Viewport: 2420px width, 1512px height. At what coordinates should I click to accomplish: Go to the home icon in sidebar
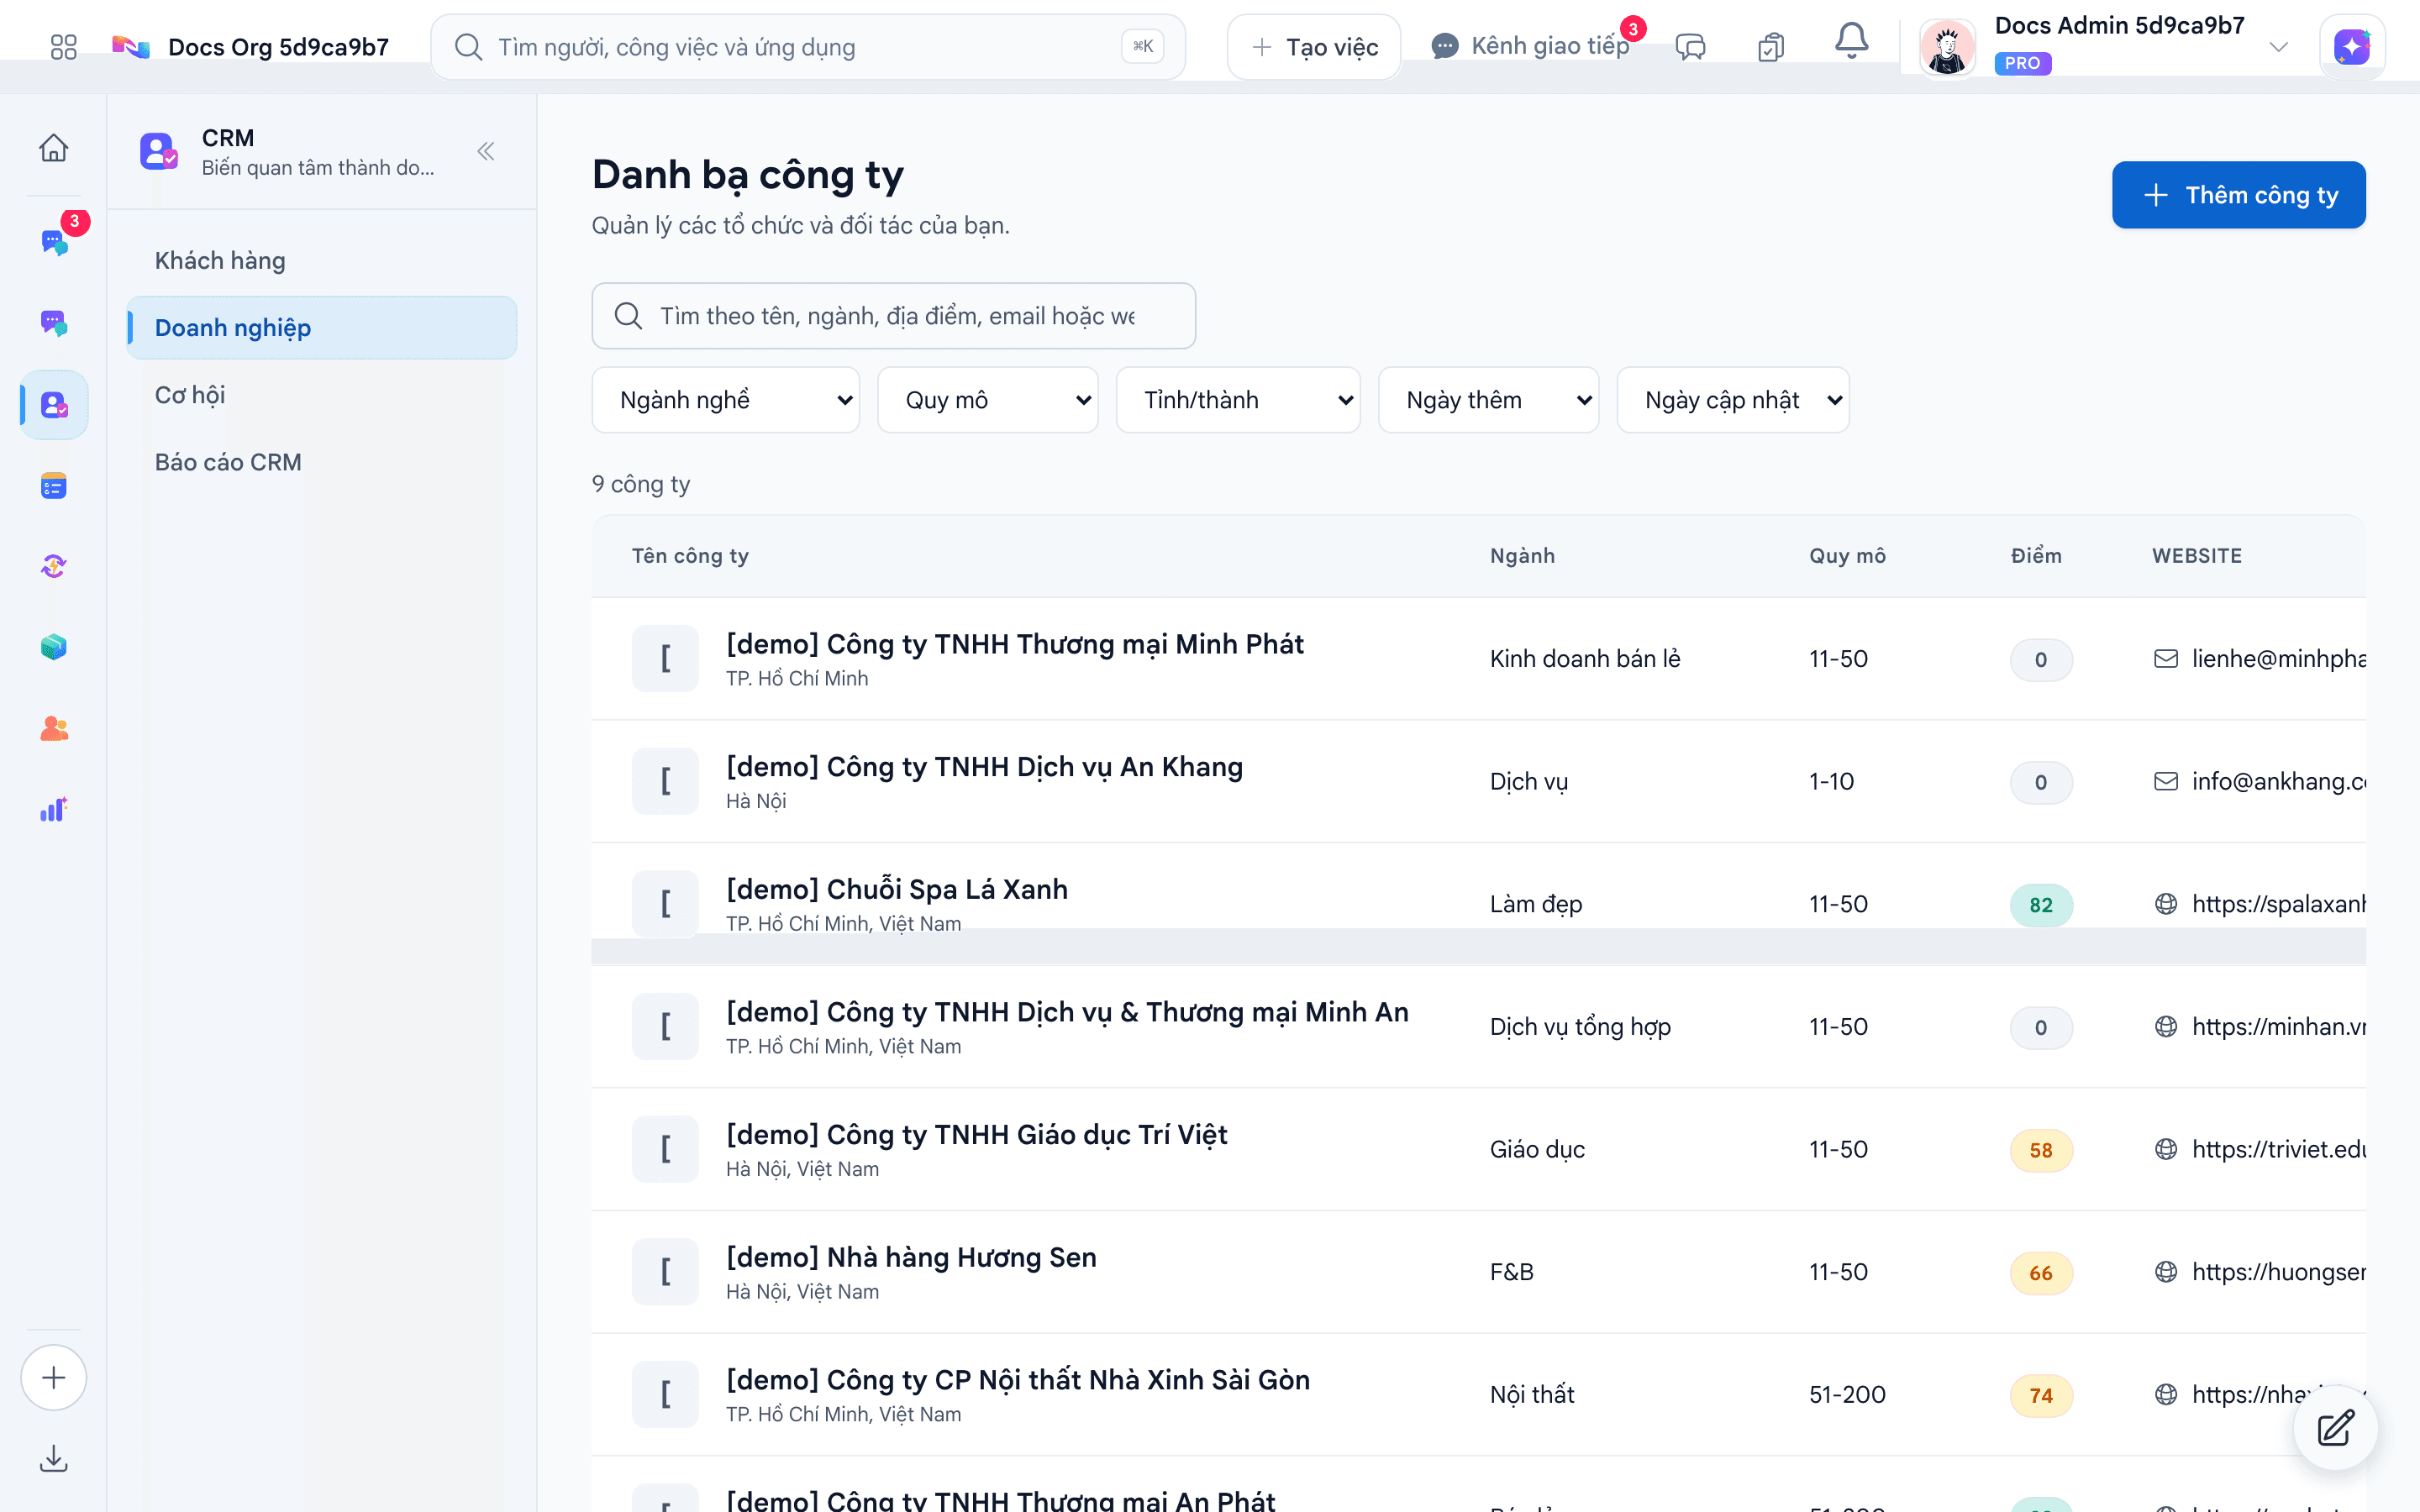coord(54,148)
